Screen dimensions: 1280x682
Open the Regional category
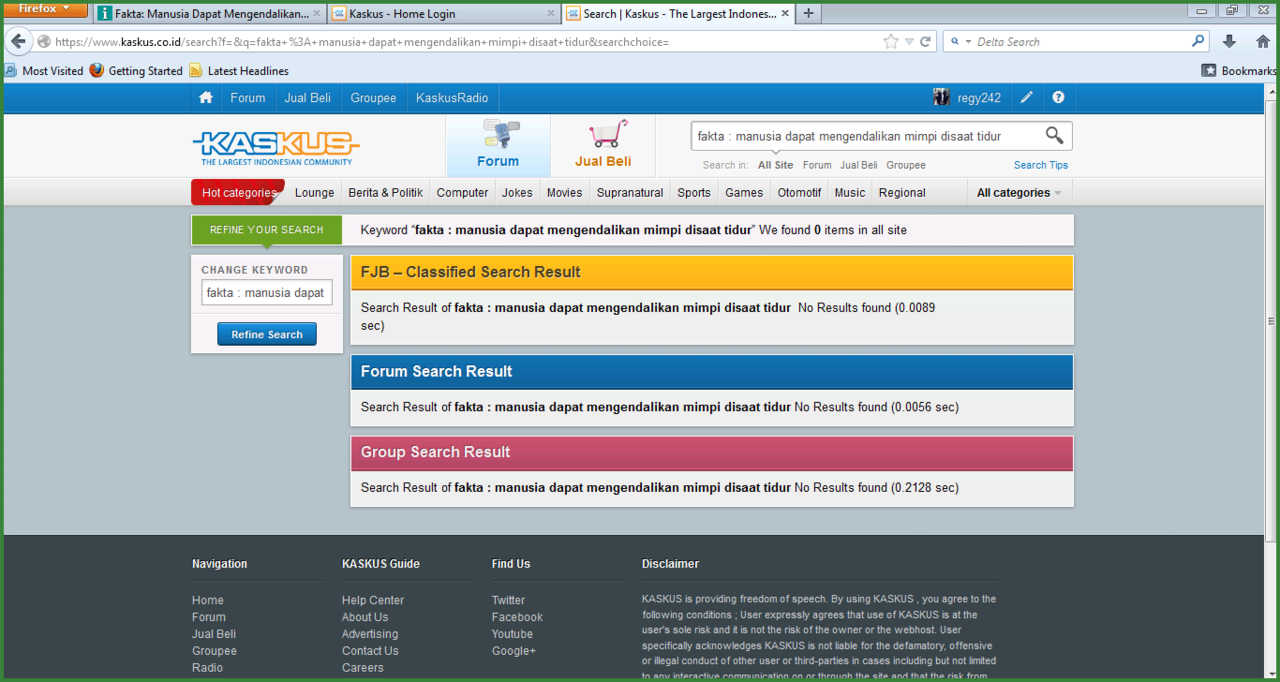pos(903,193)
